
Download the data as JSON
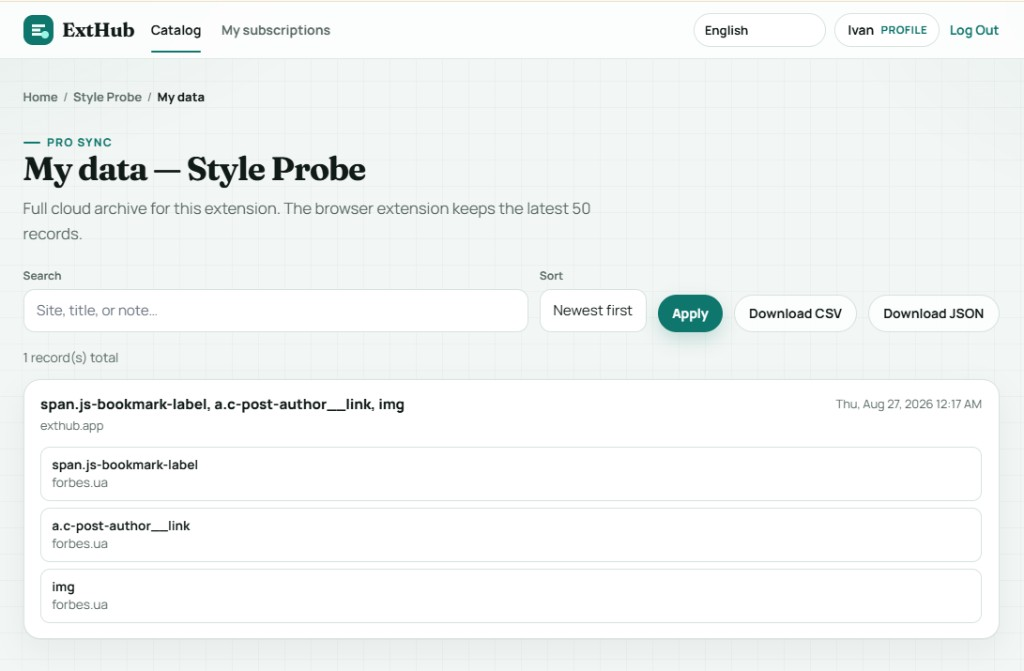coord(933,314)
